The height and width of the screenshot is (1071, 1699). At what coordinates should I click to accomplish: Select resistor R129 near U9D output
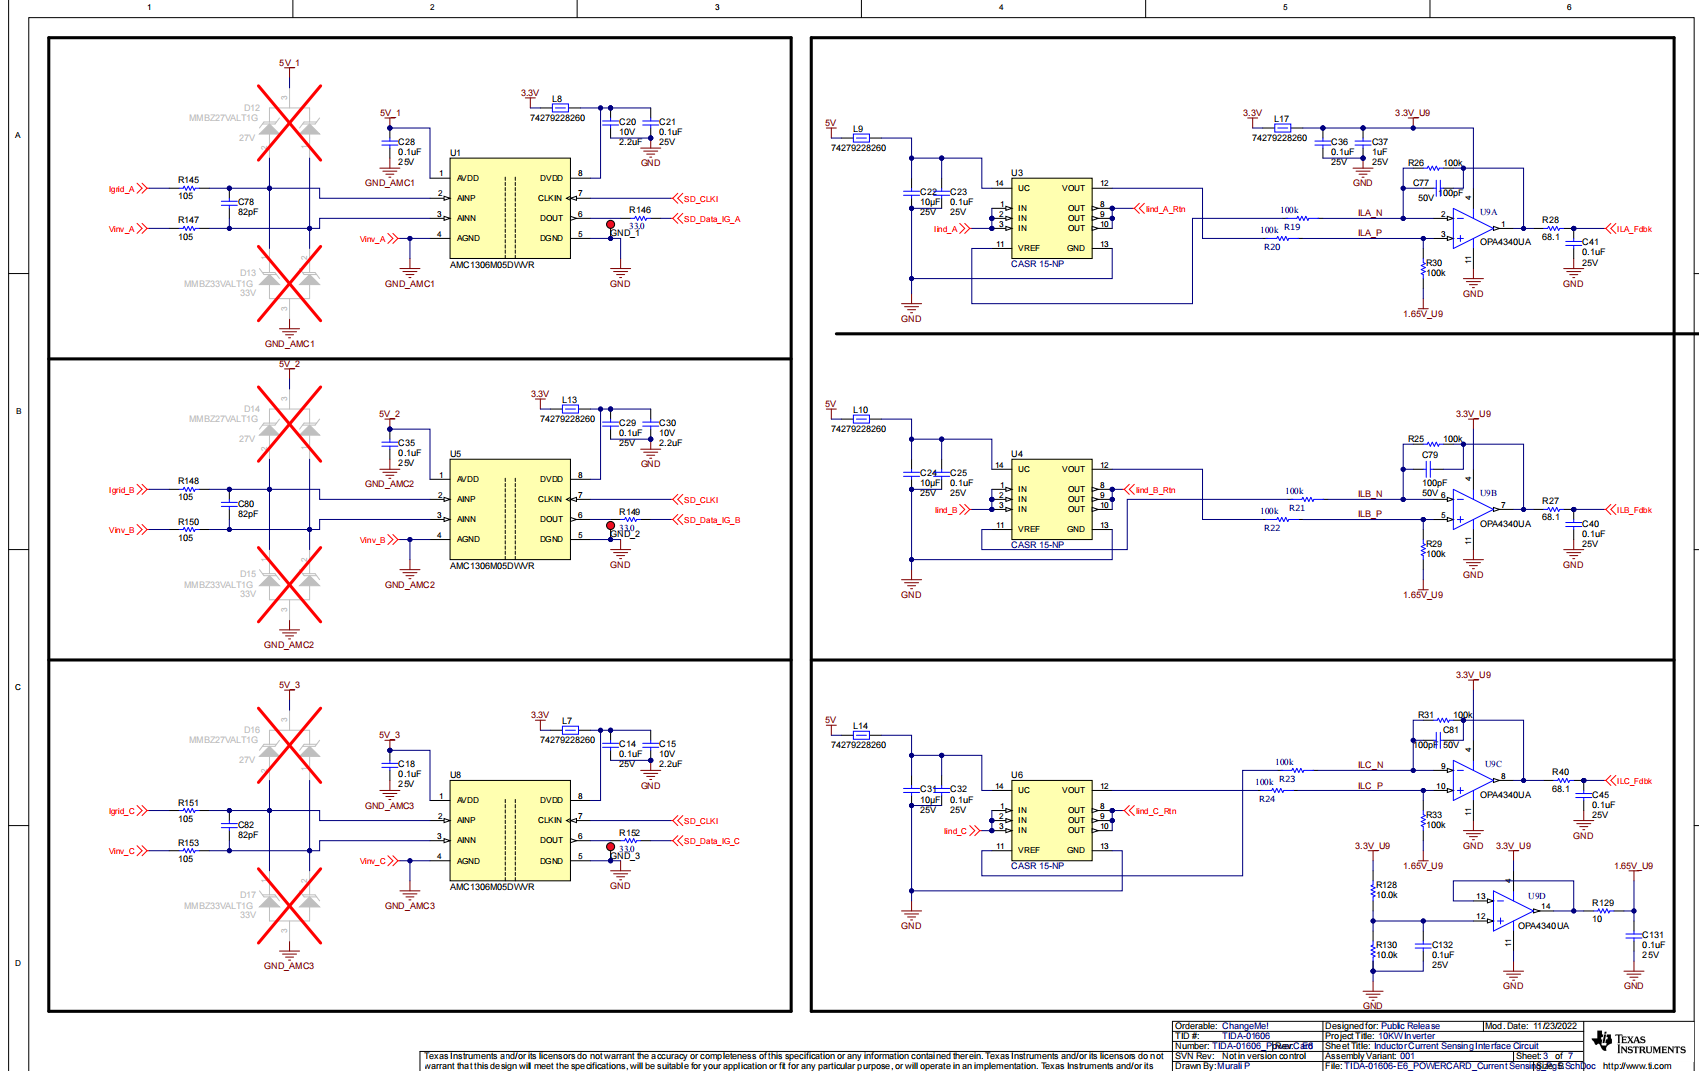(1603, 911)
